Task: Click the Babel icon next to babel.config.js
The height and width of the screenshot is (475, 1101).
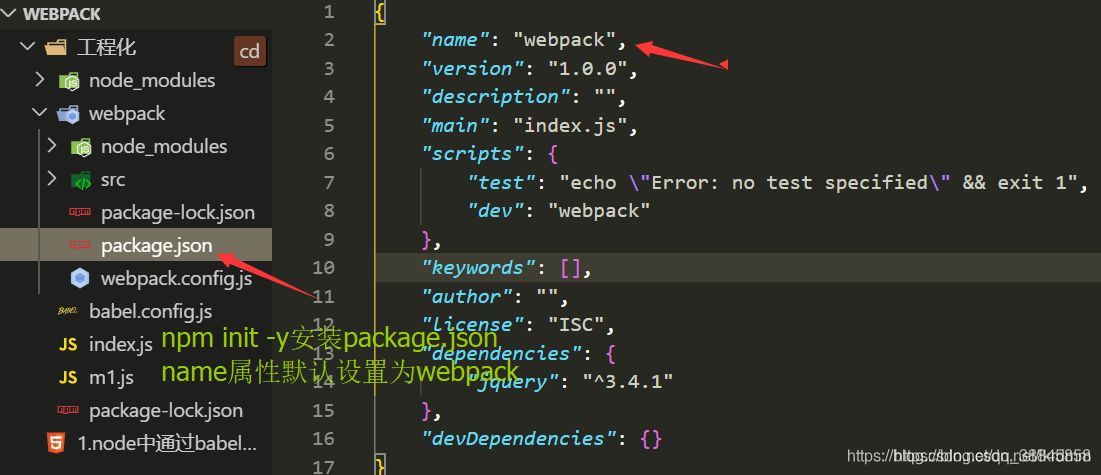Action: tap(68, 311)
